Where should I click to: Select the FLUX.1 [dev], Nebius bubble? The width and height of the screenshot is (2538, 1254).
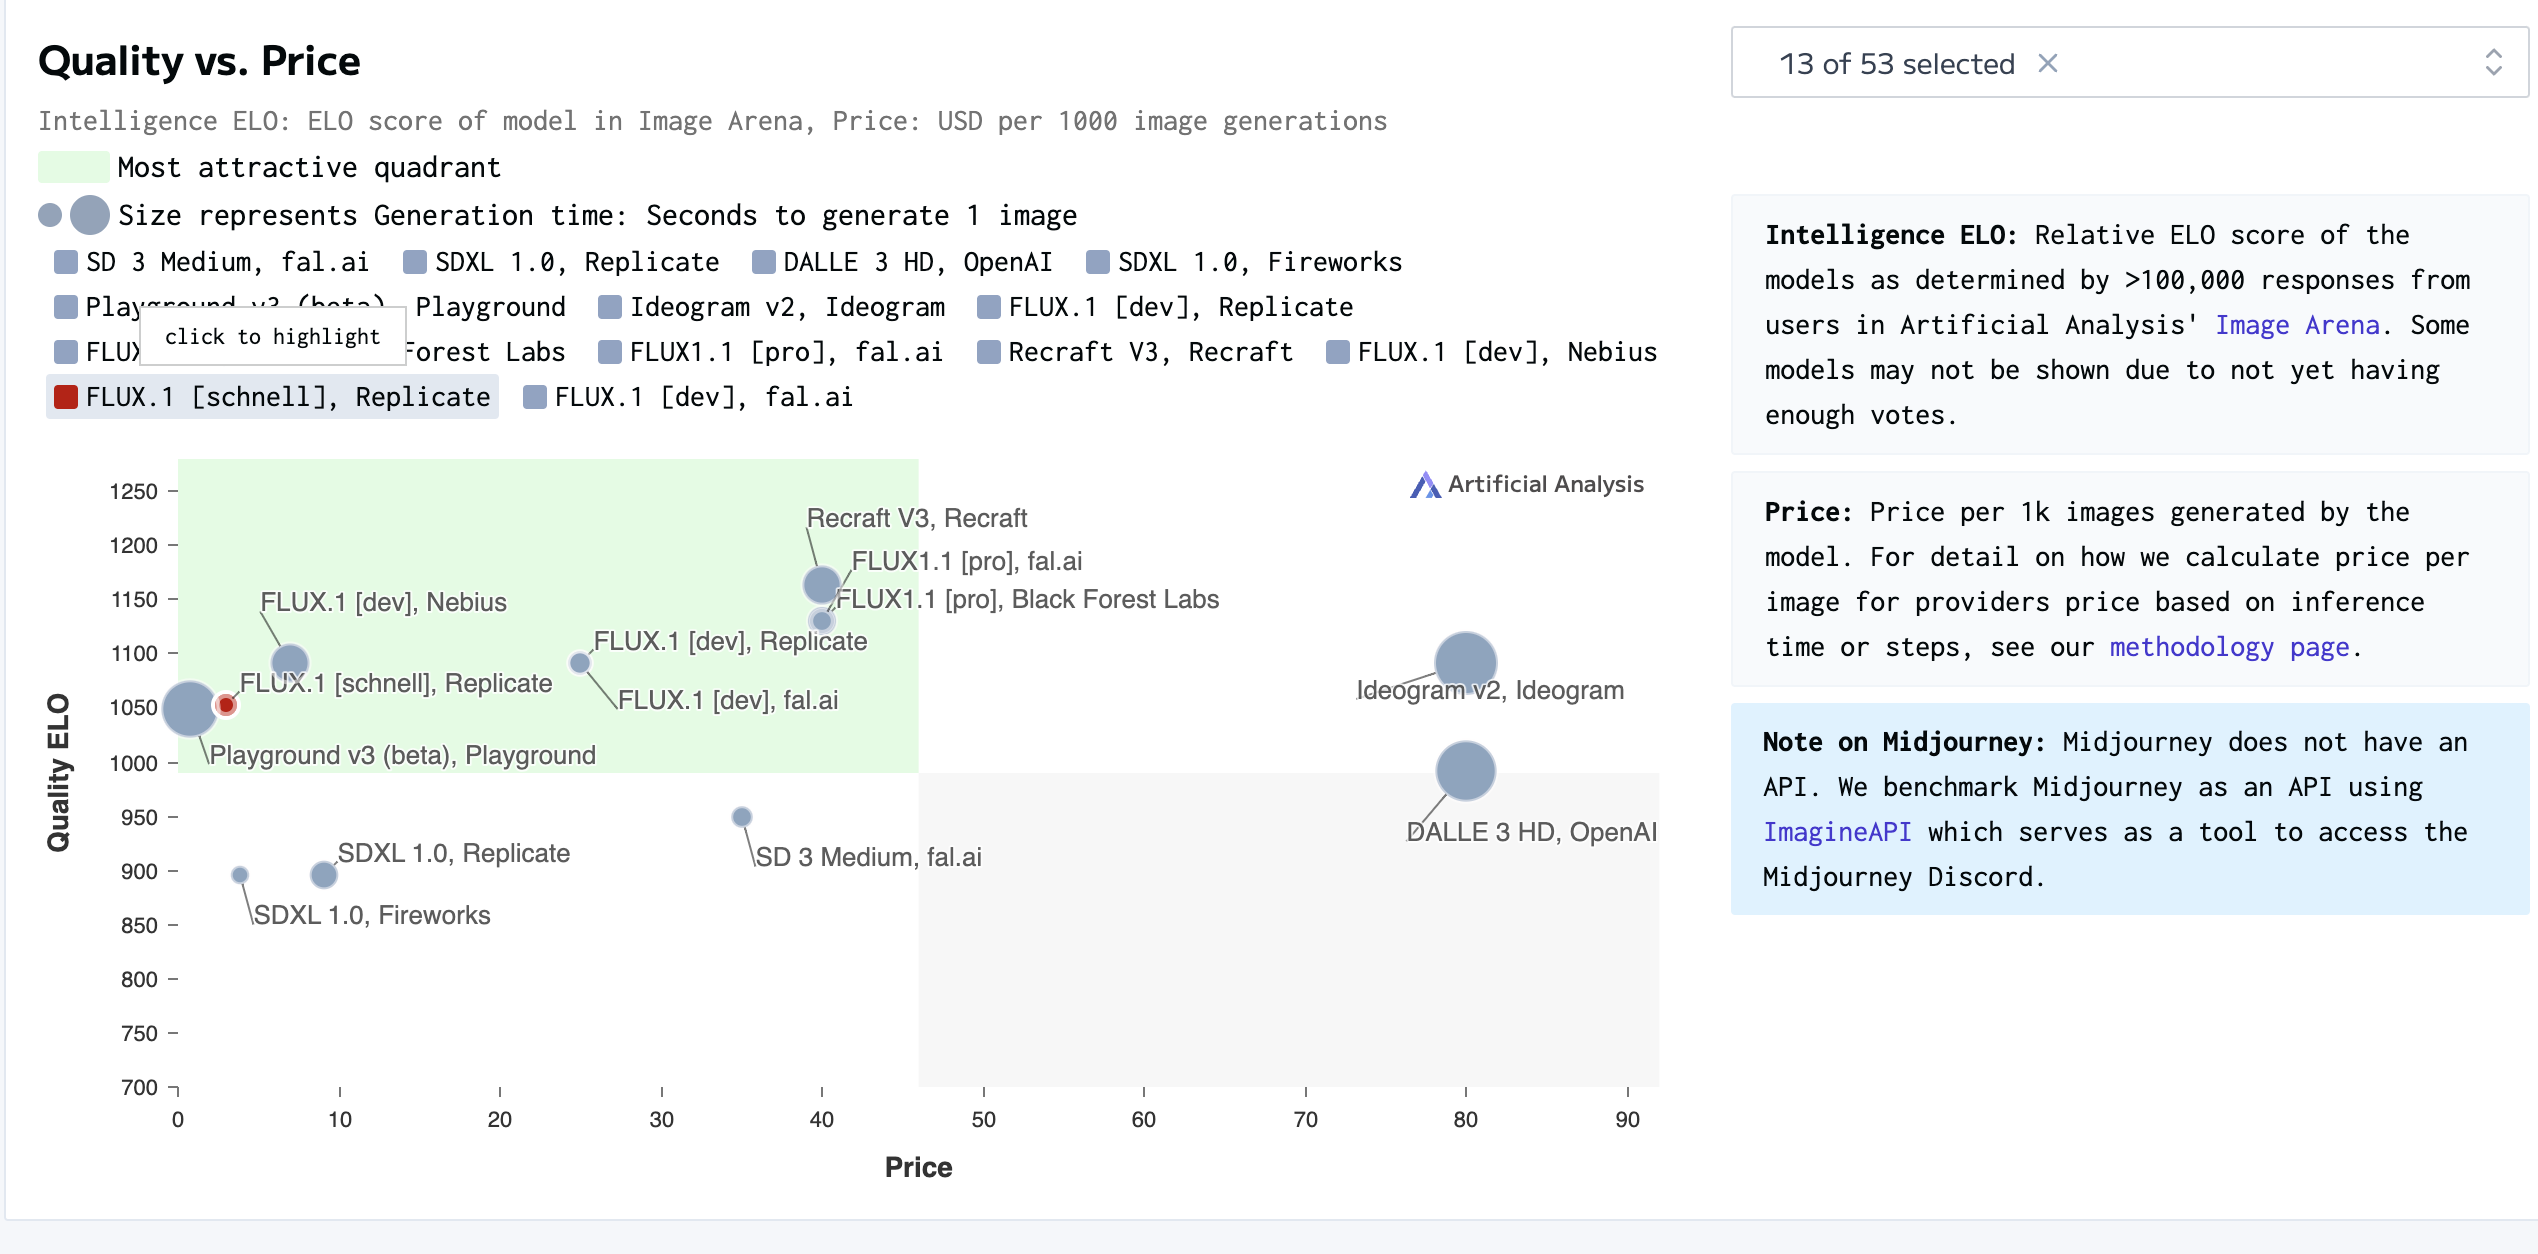point(290,662)
